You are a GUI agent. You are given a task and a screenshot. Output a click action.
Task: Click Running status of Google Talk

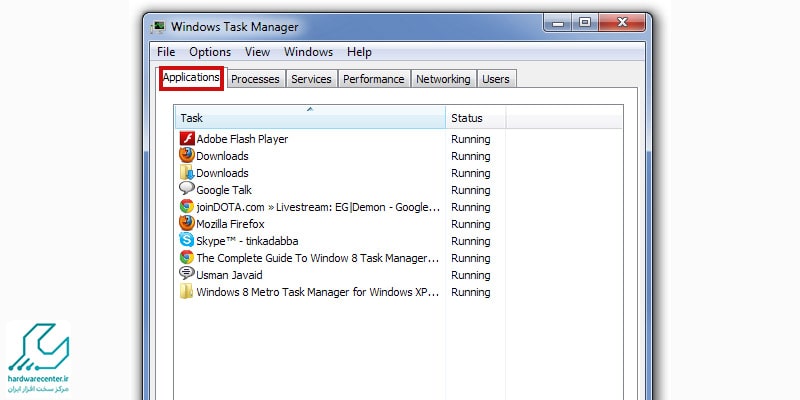pos(470,190)
